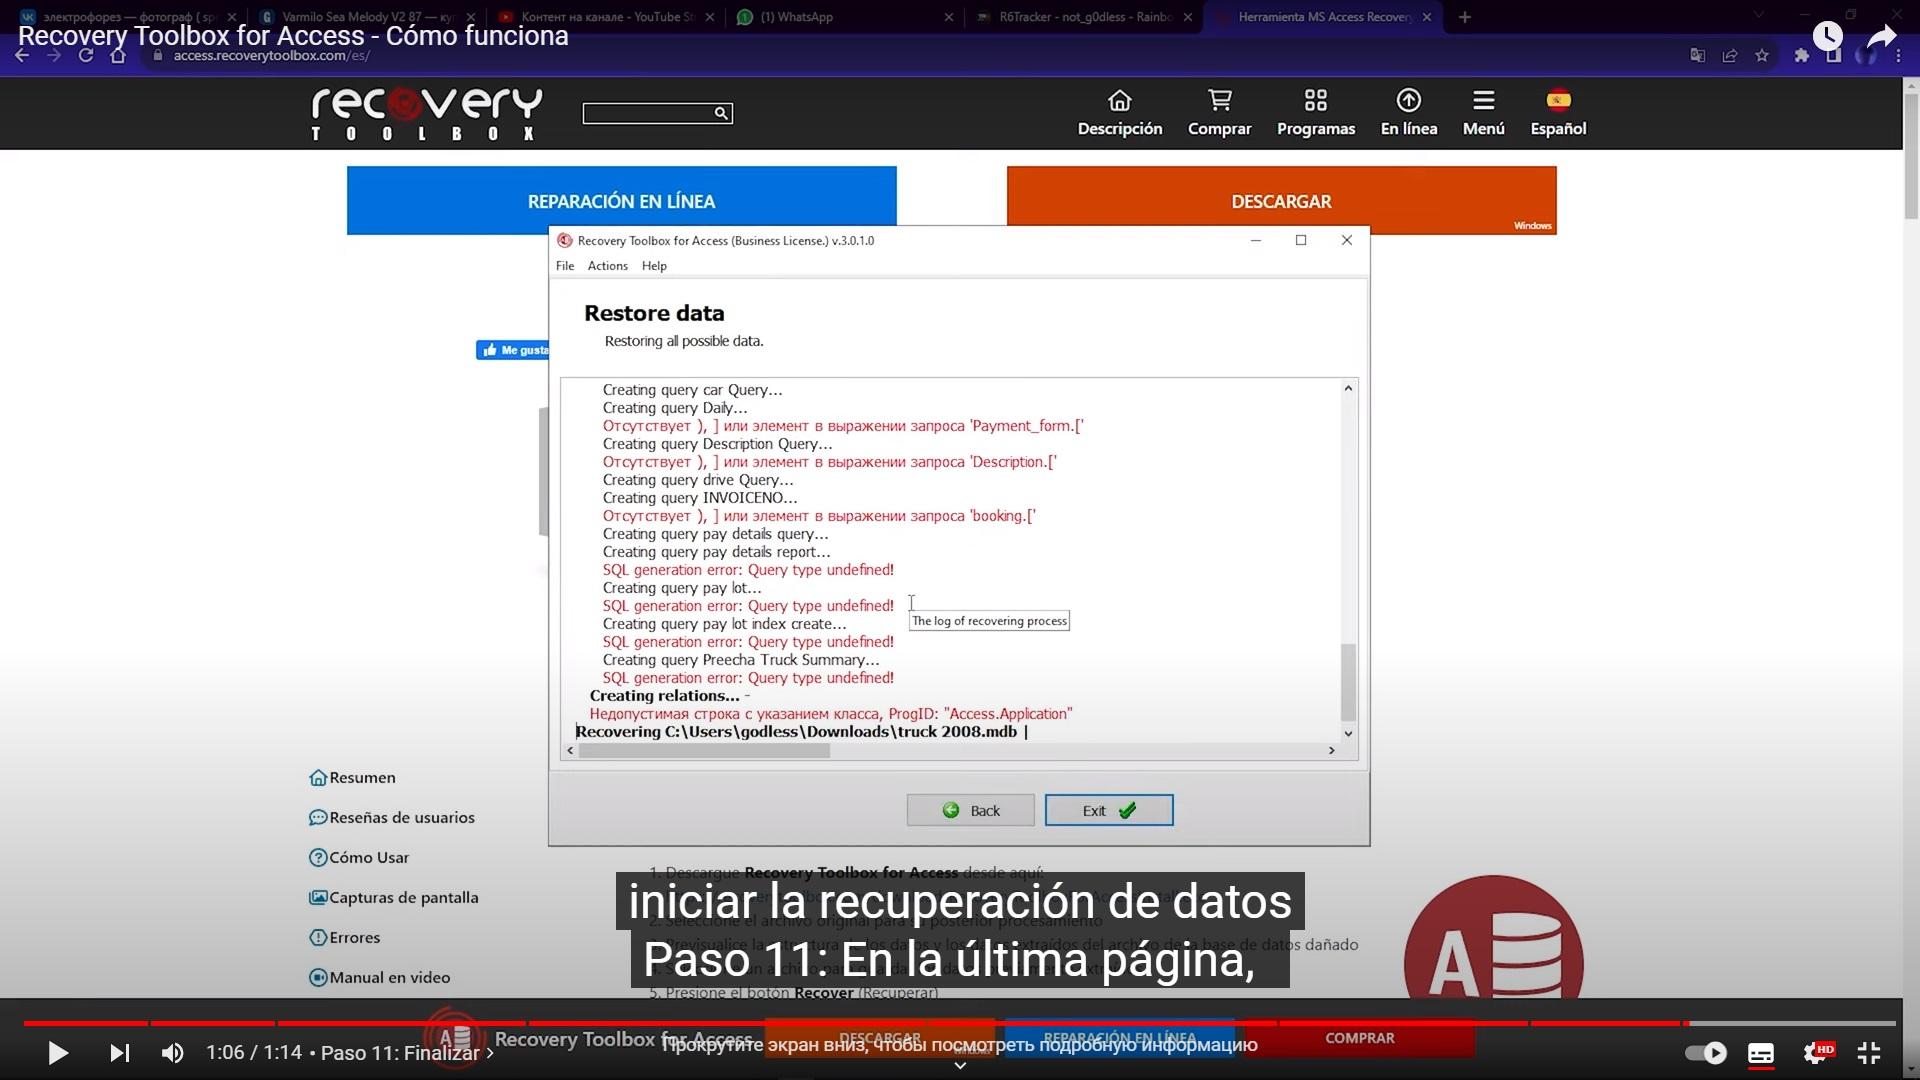Click the red COMPRAR button

1360,1038
